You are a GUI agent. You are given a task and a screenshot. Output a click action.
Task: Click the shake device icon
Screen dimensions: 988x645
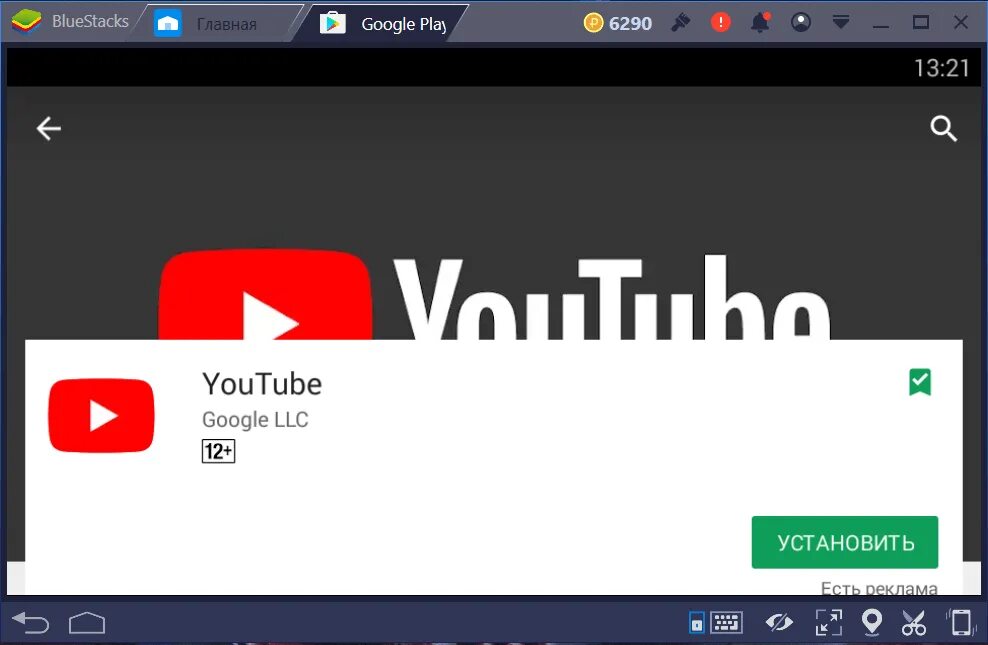click(961, 622)
